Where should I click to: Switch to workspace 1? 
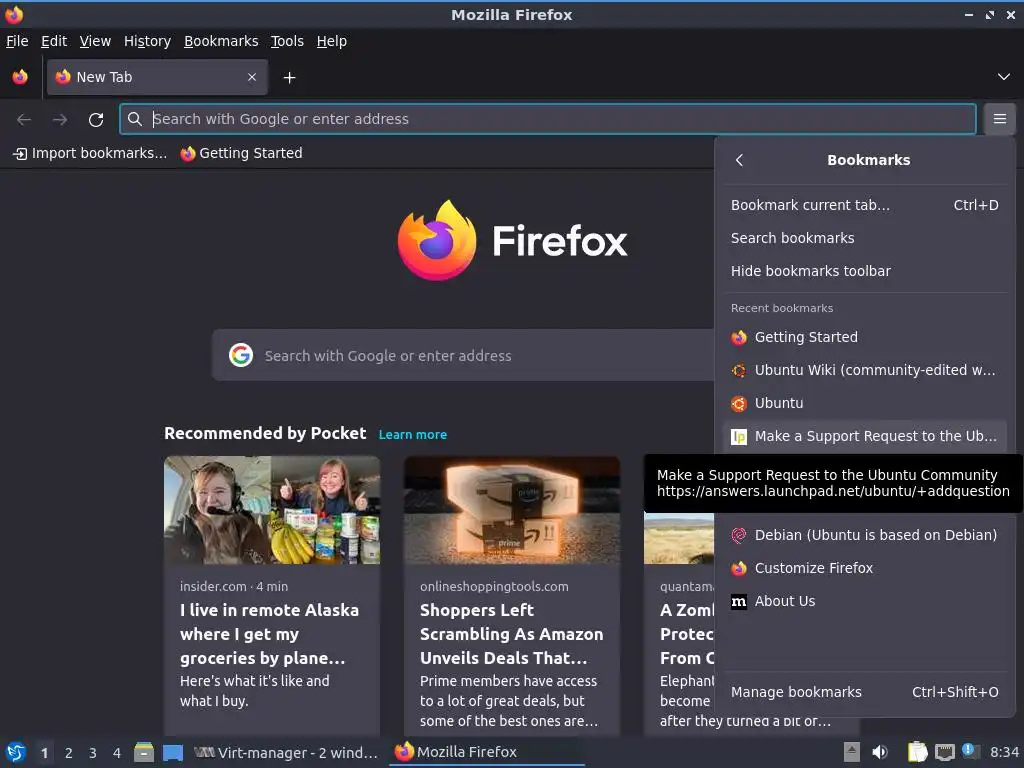pyautogui.click(x=44, y=753)
